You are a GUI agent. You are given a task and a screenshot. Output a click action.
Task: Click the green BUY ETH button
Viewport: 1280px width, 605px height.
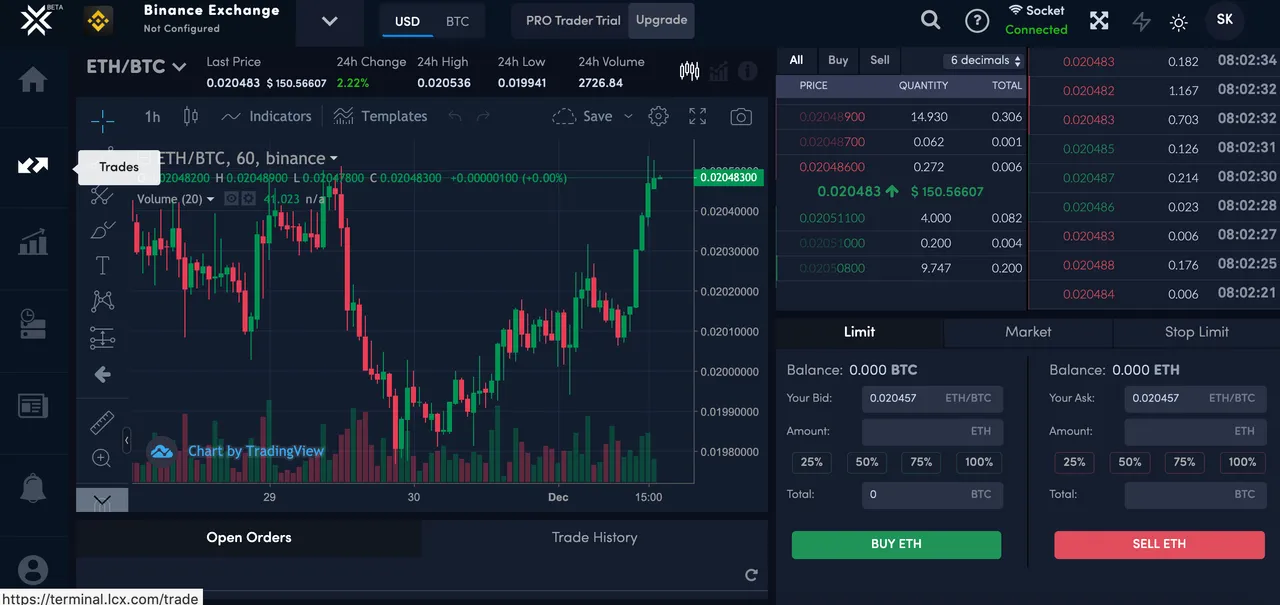(896, 544)
